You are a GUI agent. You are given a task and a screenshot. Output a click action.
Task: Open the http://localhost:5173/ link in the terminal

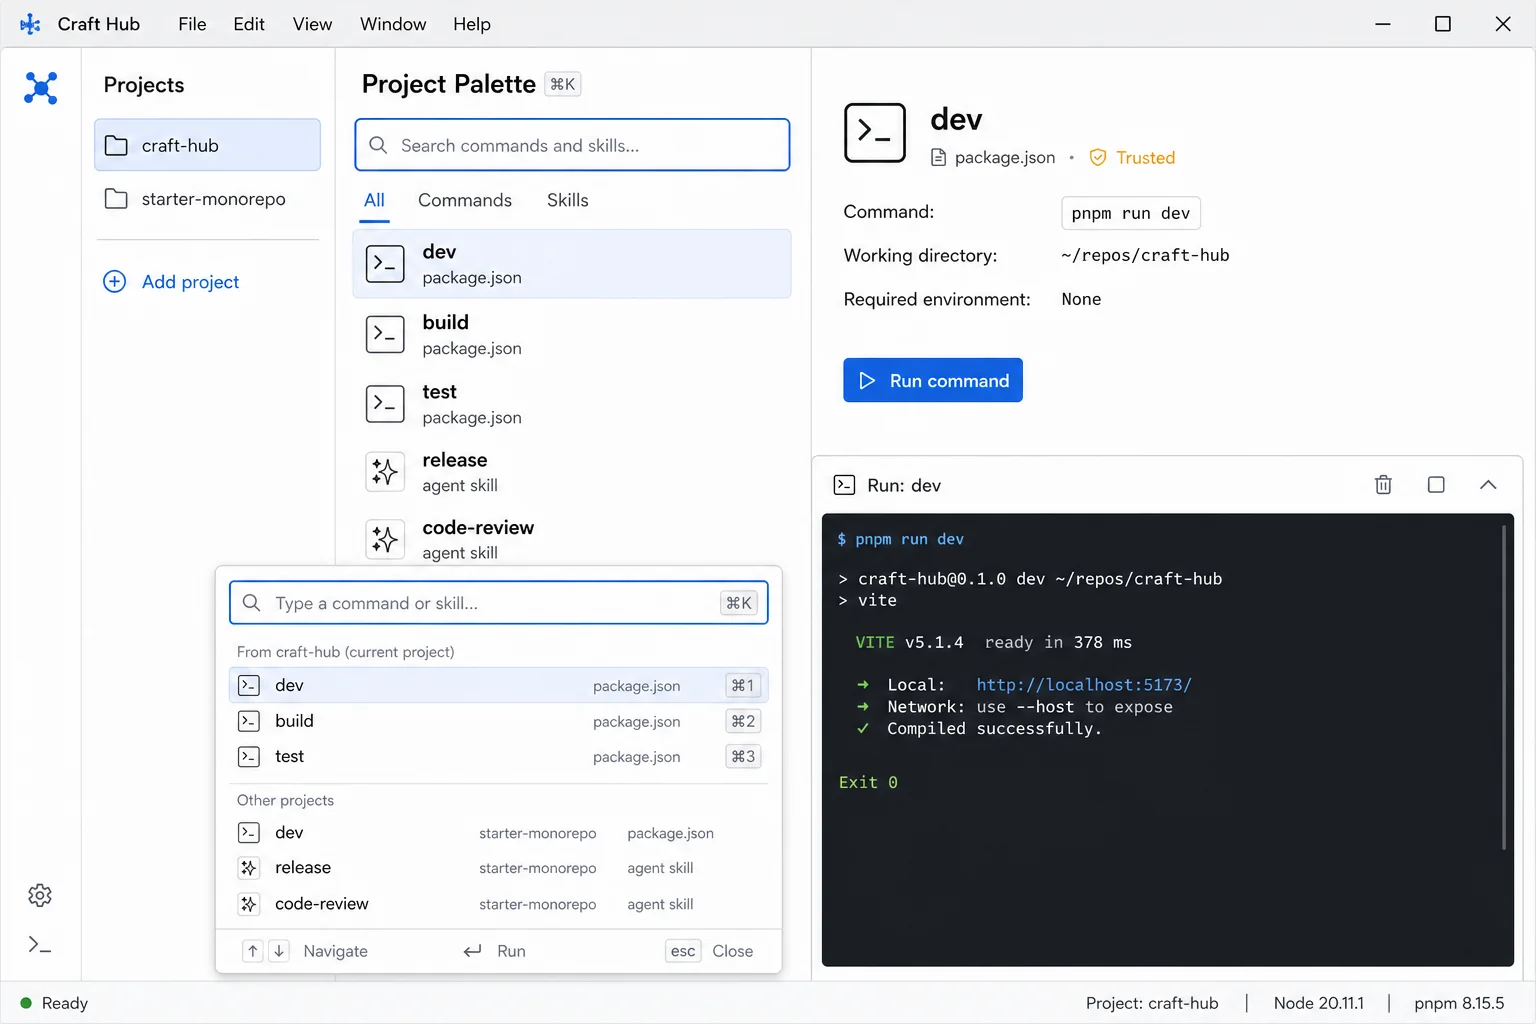click(x=1084, y=685)
